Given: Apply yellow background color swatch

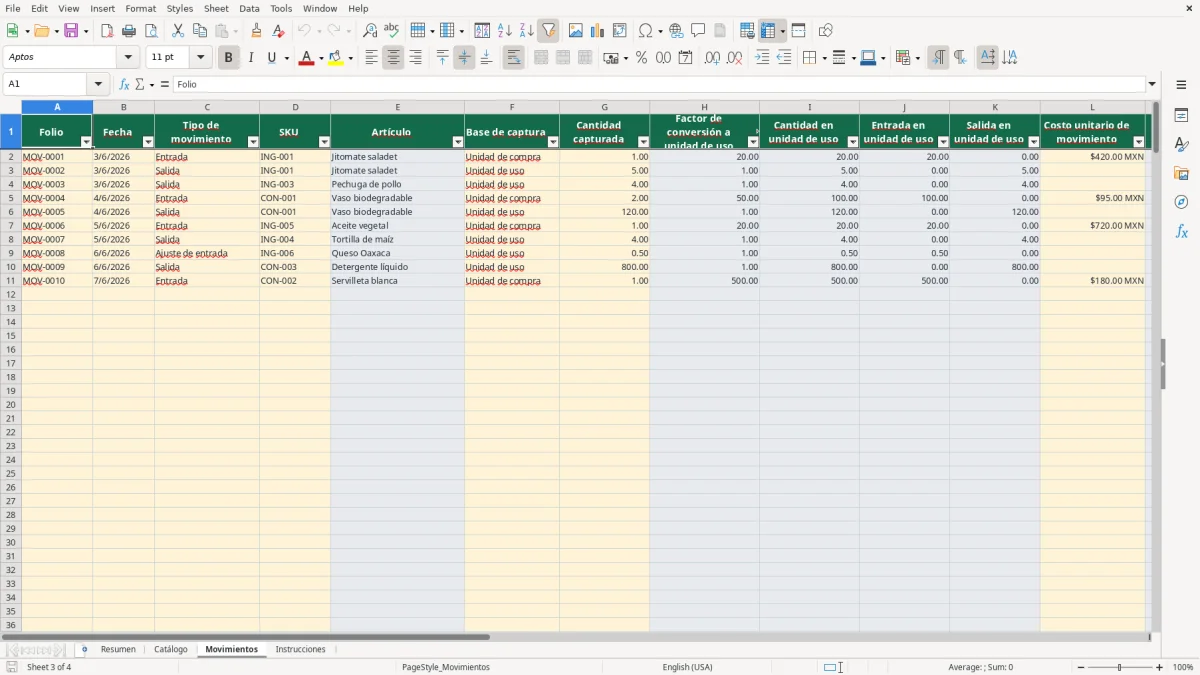Looking at the screenshot, I should [x=335, y=58].
